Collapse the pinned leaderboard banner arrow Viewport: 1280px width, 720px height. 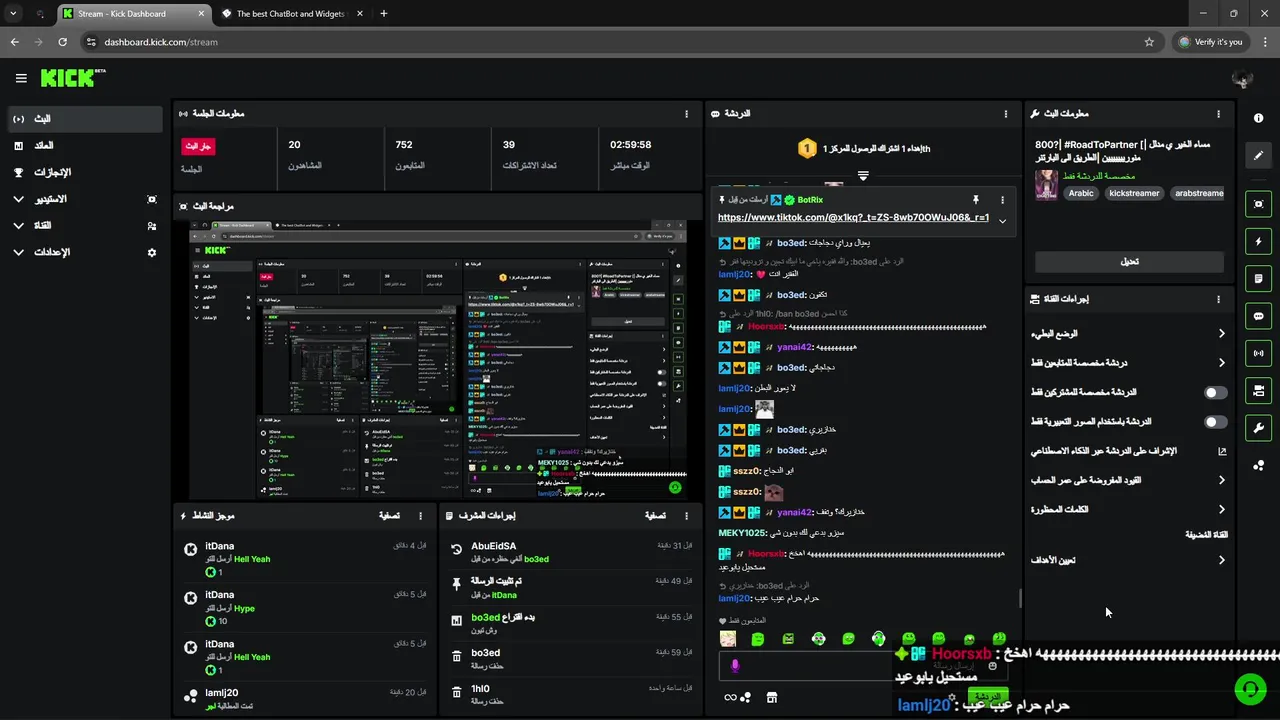863,175
